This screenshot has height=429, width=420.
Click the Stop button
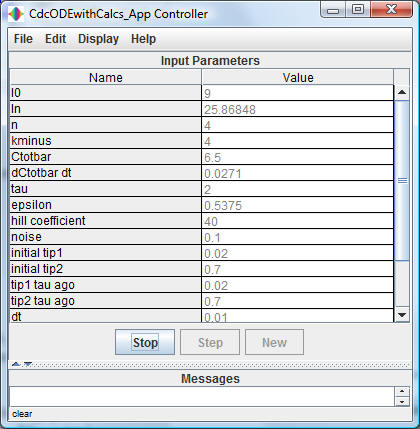click(x=145, y=342)
